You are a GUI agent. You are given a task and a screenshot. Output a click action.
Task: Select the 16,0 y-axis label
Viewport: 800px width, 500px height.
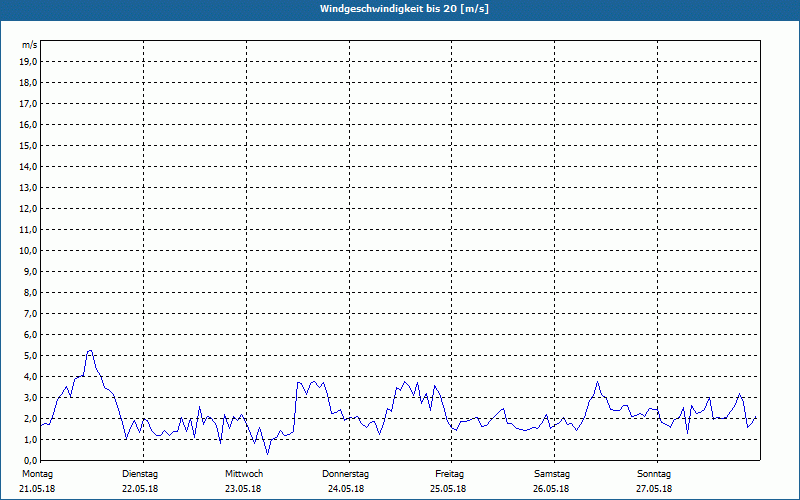(28, 124)
